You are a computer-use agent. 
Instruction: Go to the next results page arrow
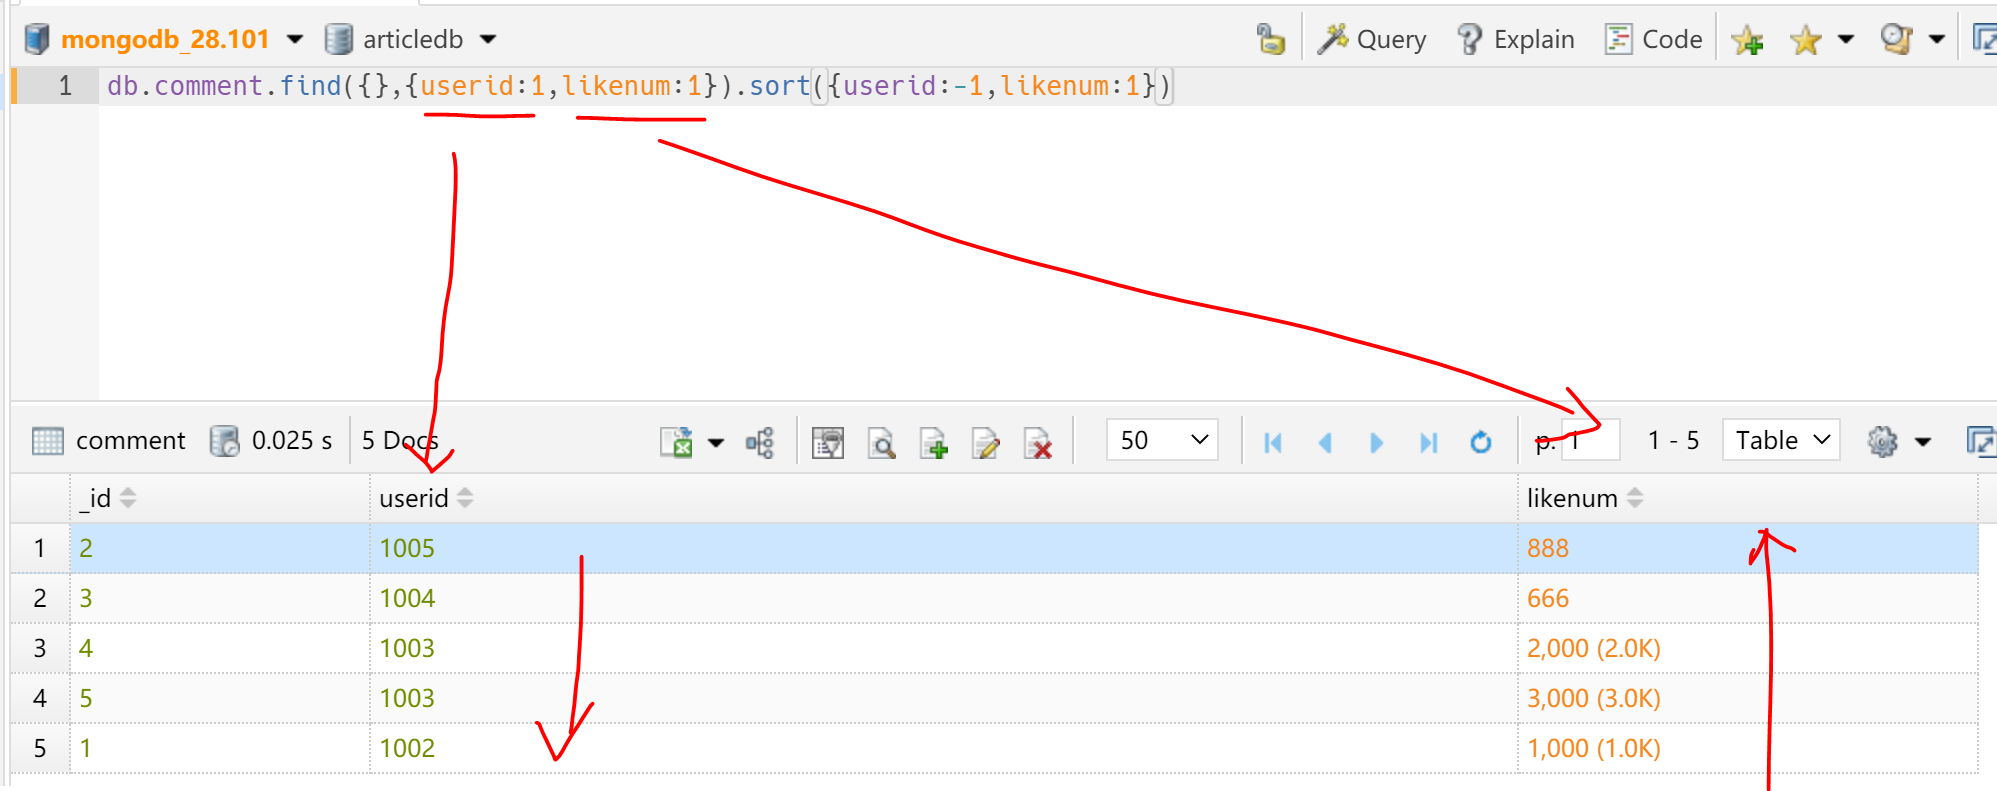(x=1376, y=442)
